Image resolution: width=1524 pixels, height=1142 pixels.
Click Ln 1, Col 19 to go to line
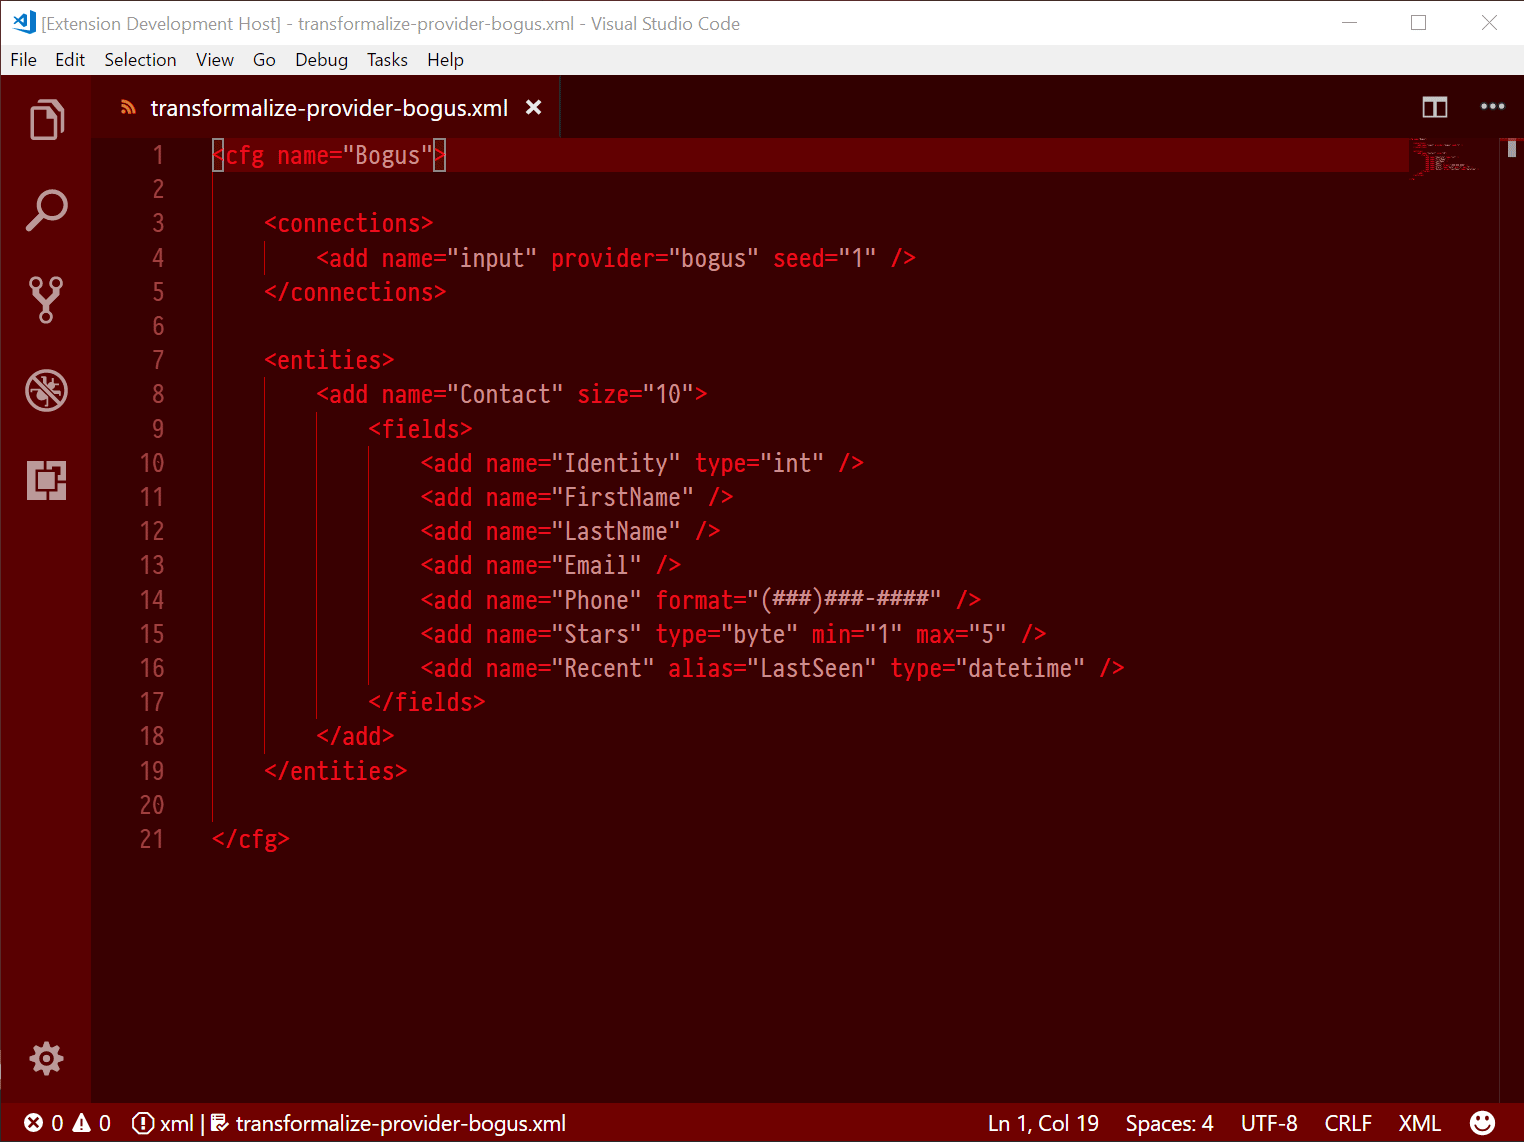1043,1123
